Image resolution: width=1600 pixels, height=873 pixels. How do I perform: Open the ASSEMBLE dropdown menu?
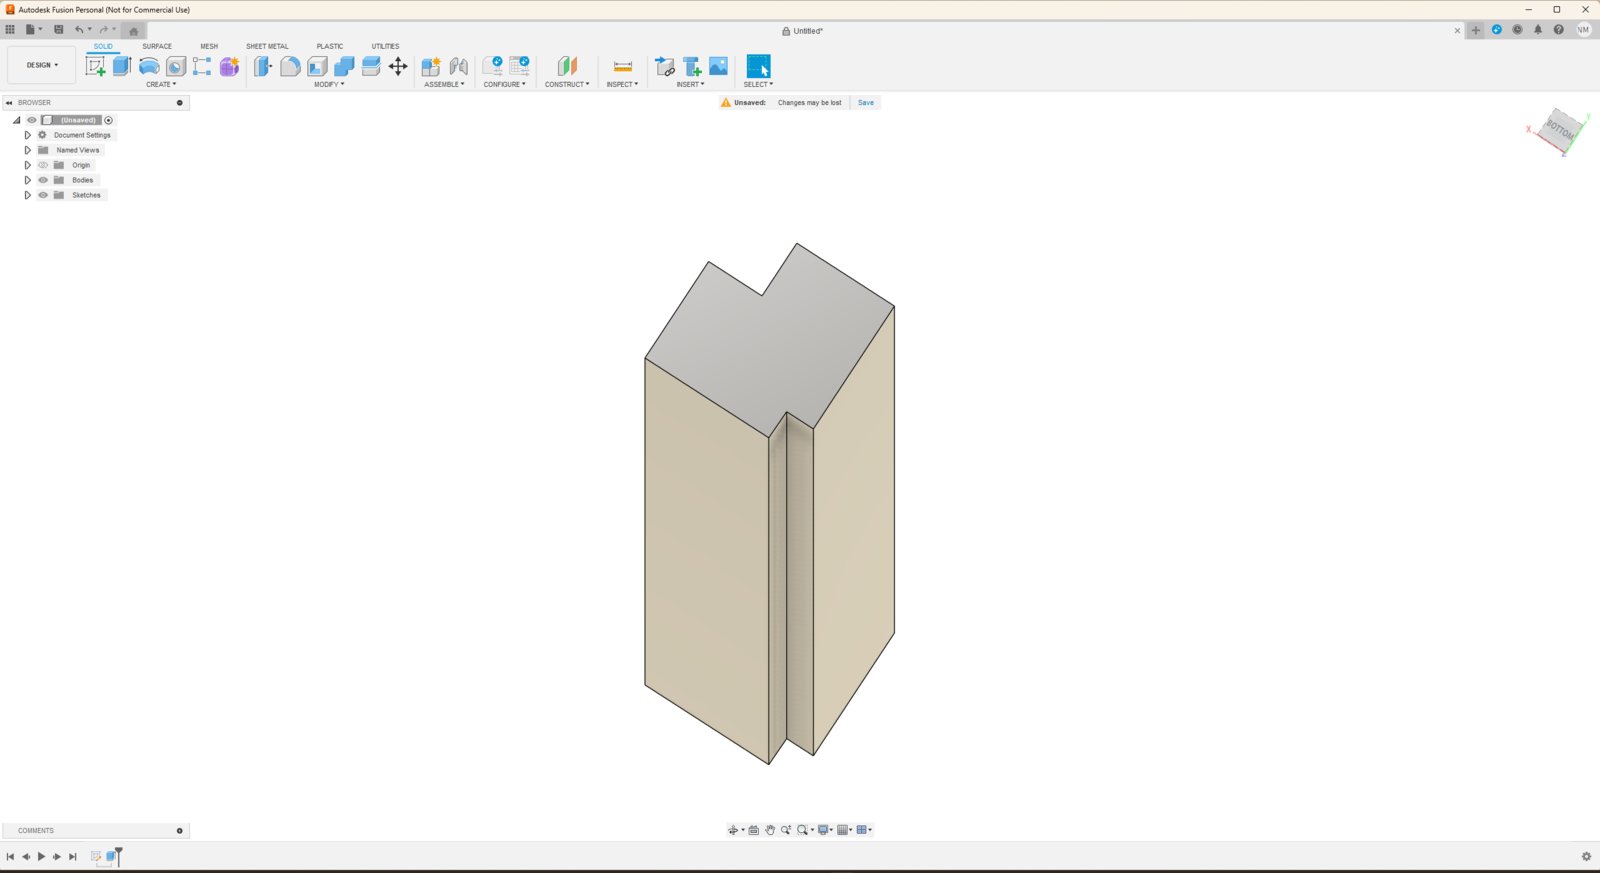[444, 85]
